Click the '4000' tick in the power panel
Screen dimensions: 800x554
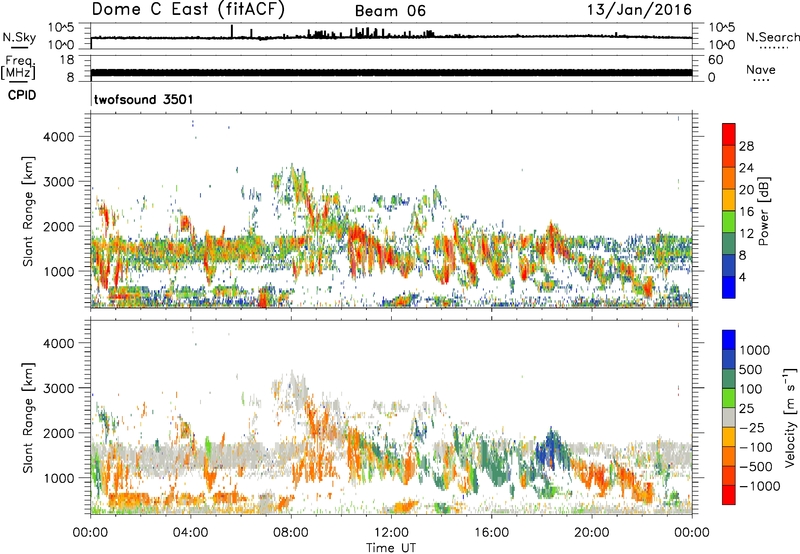(59, 137)
